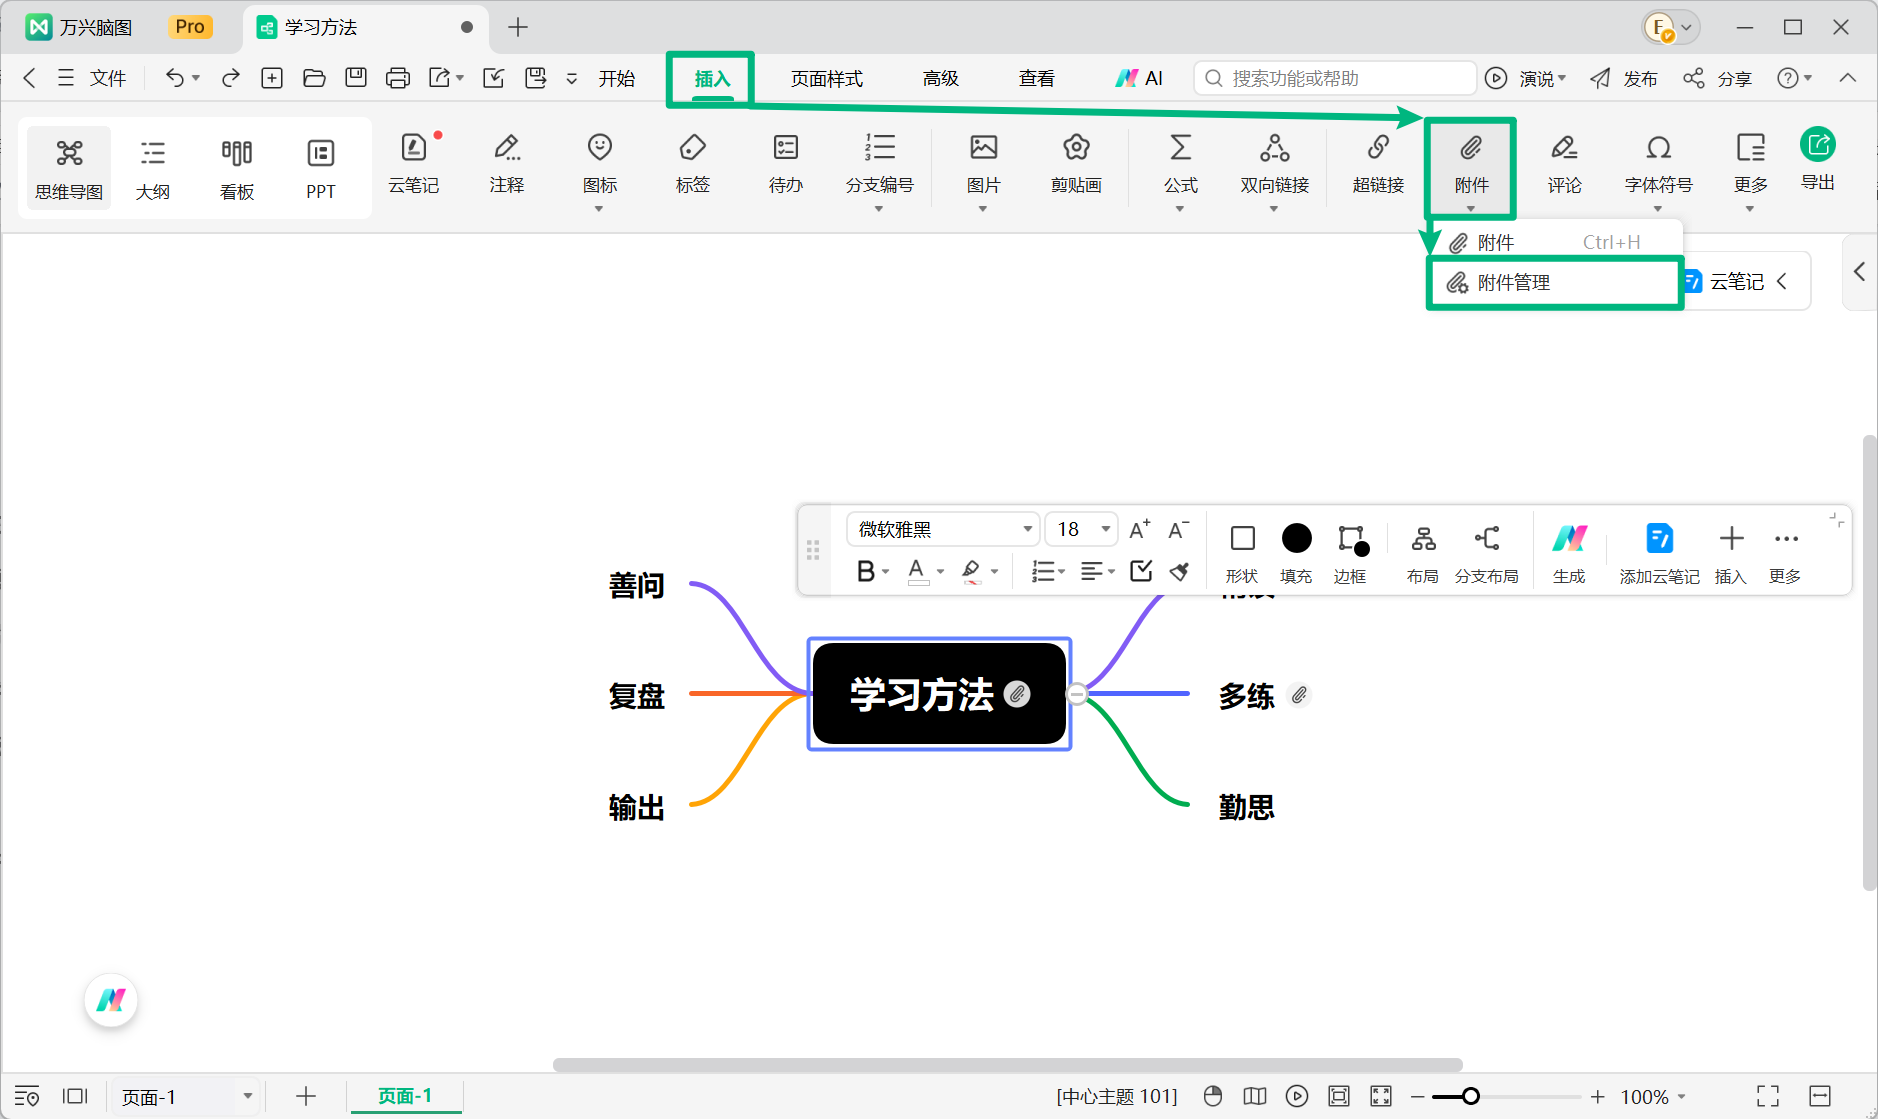Open the AI tab
The image size is (1878, 1119).
click(x=1140, y=78)
